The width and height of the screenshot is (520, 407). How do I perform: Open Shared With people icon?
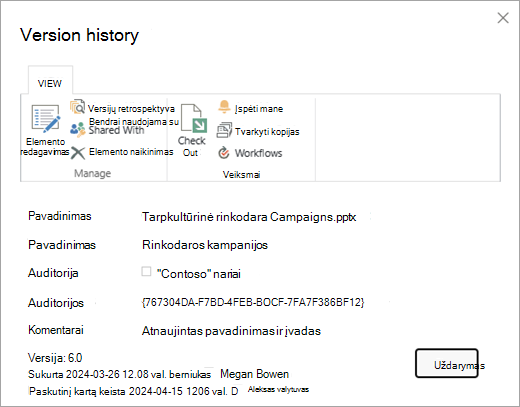[78, 129]
